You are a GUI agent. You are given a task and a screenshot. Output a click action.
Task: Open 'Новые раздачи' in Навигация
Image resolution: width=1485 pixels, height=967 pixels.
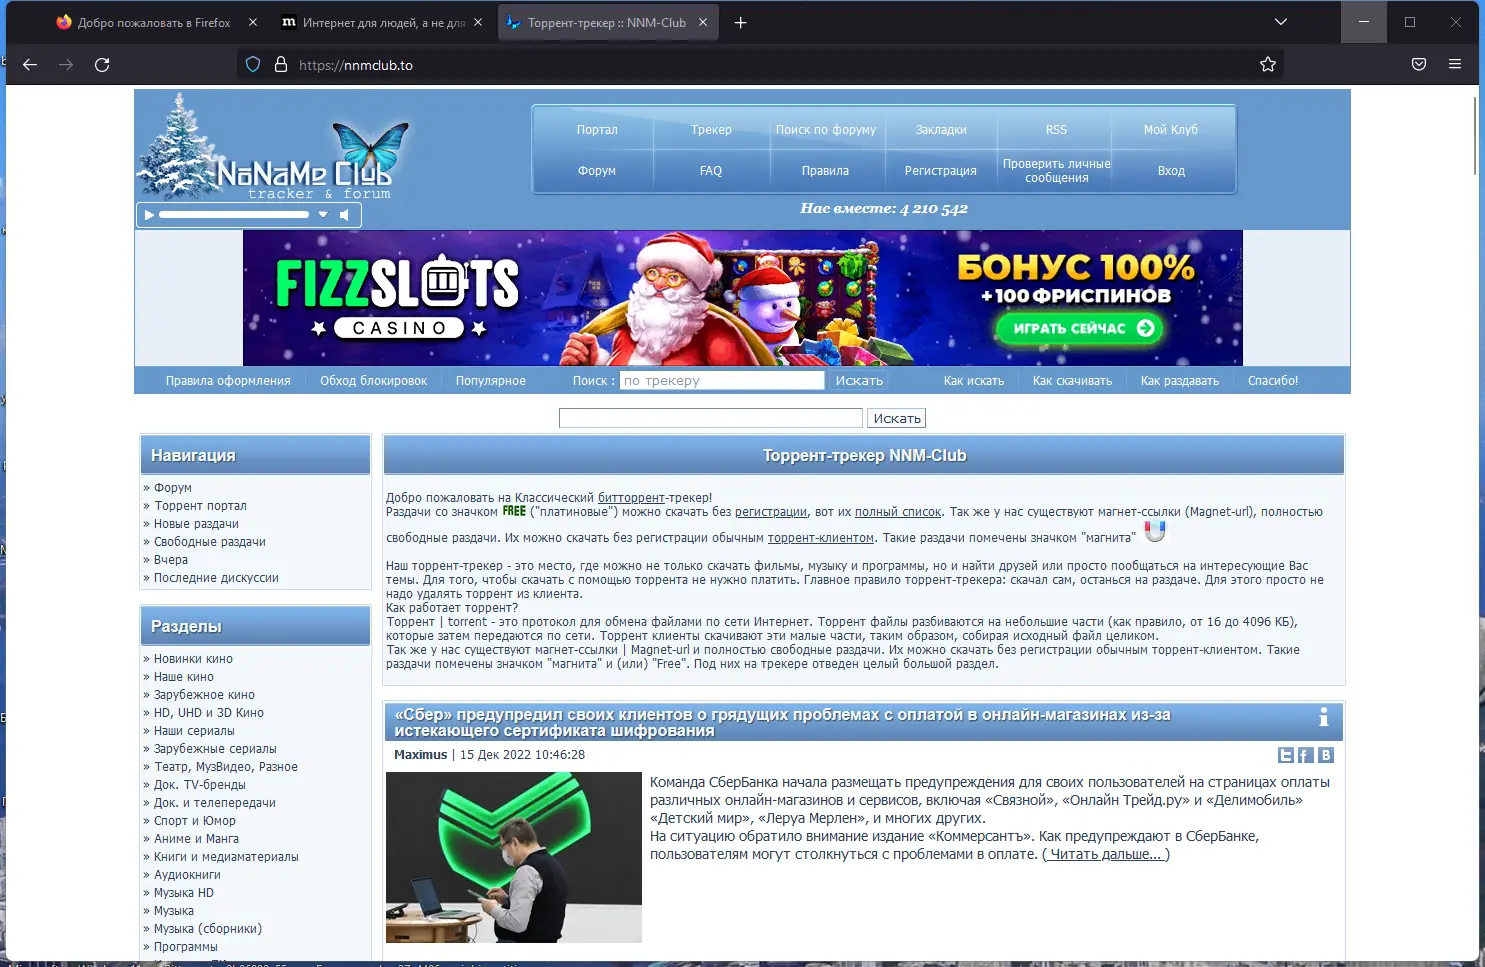tap(196, 524)
